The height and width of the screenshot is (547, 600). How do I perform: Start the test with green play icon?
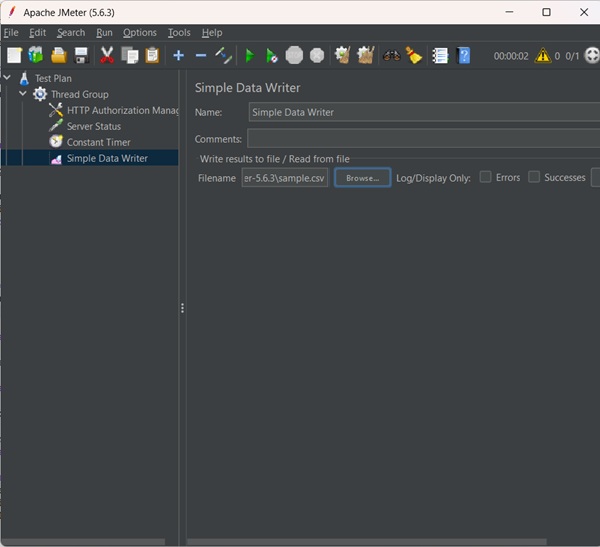point(250,56)
